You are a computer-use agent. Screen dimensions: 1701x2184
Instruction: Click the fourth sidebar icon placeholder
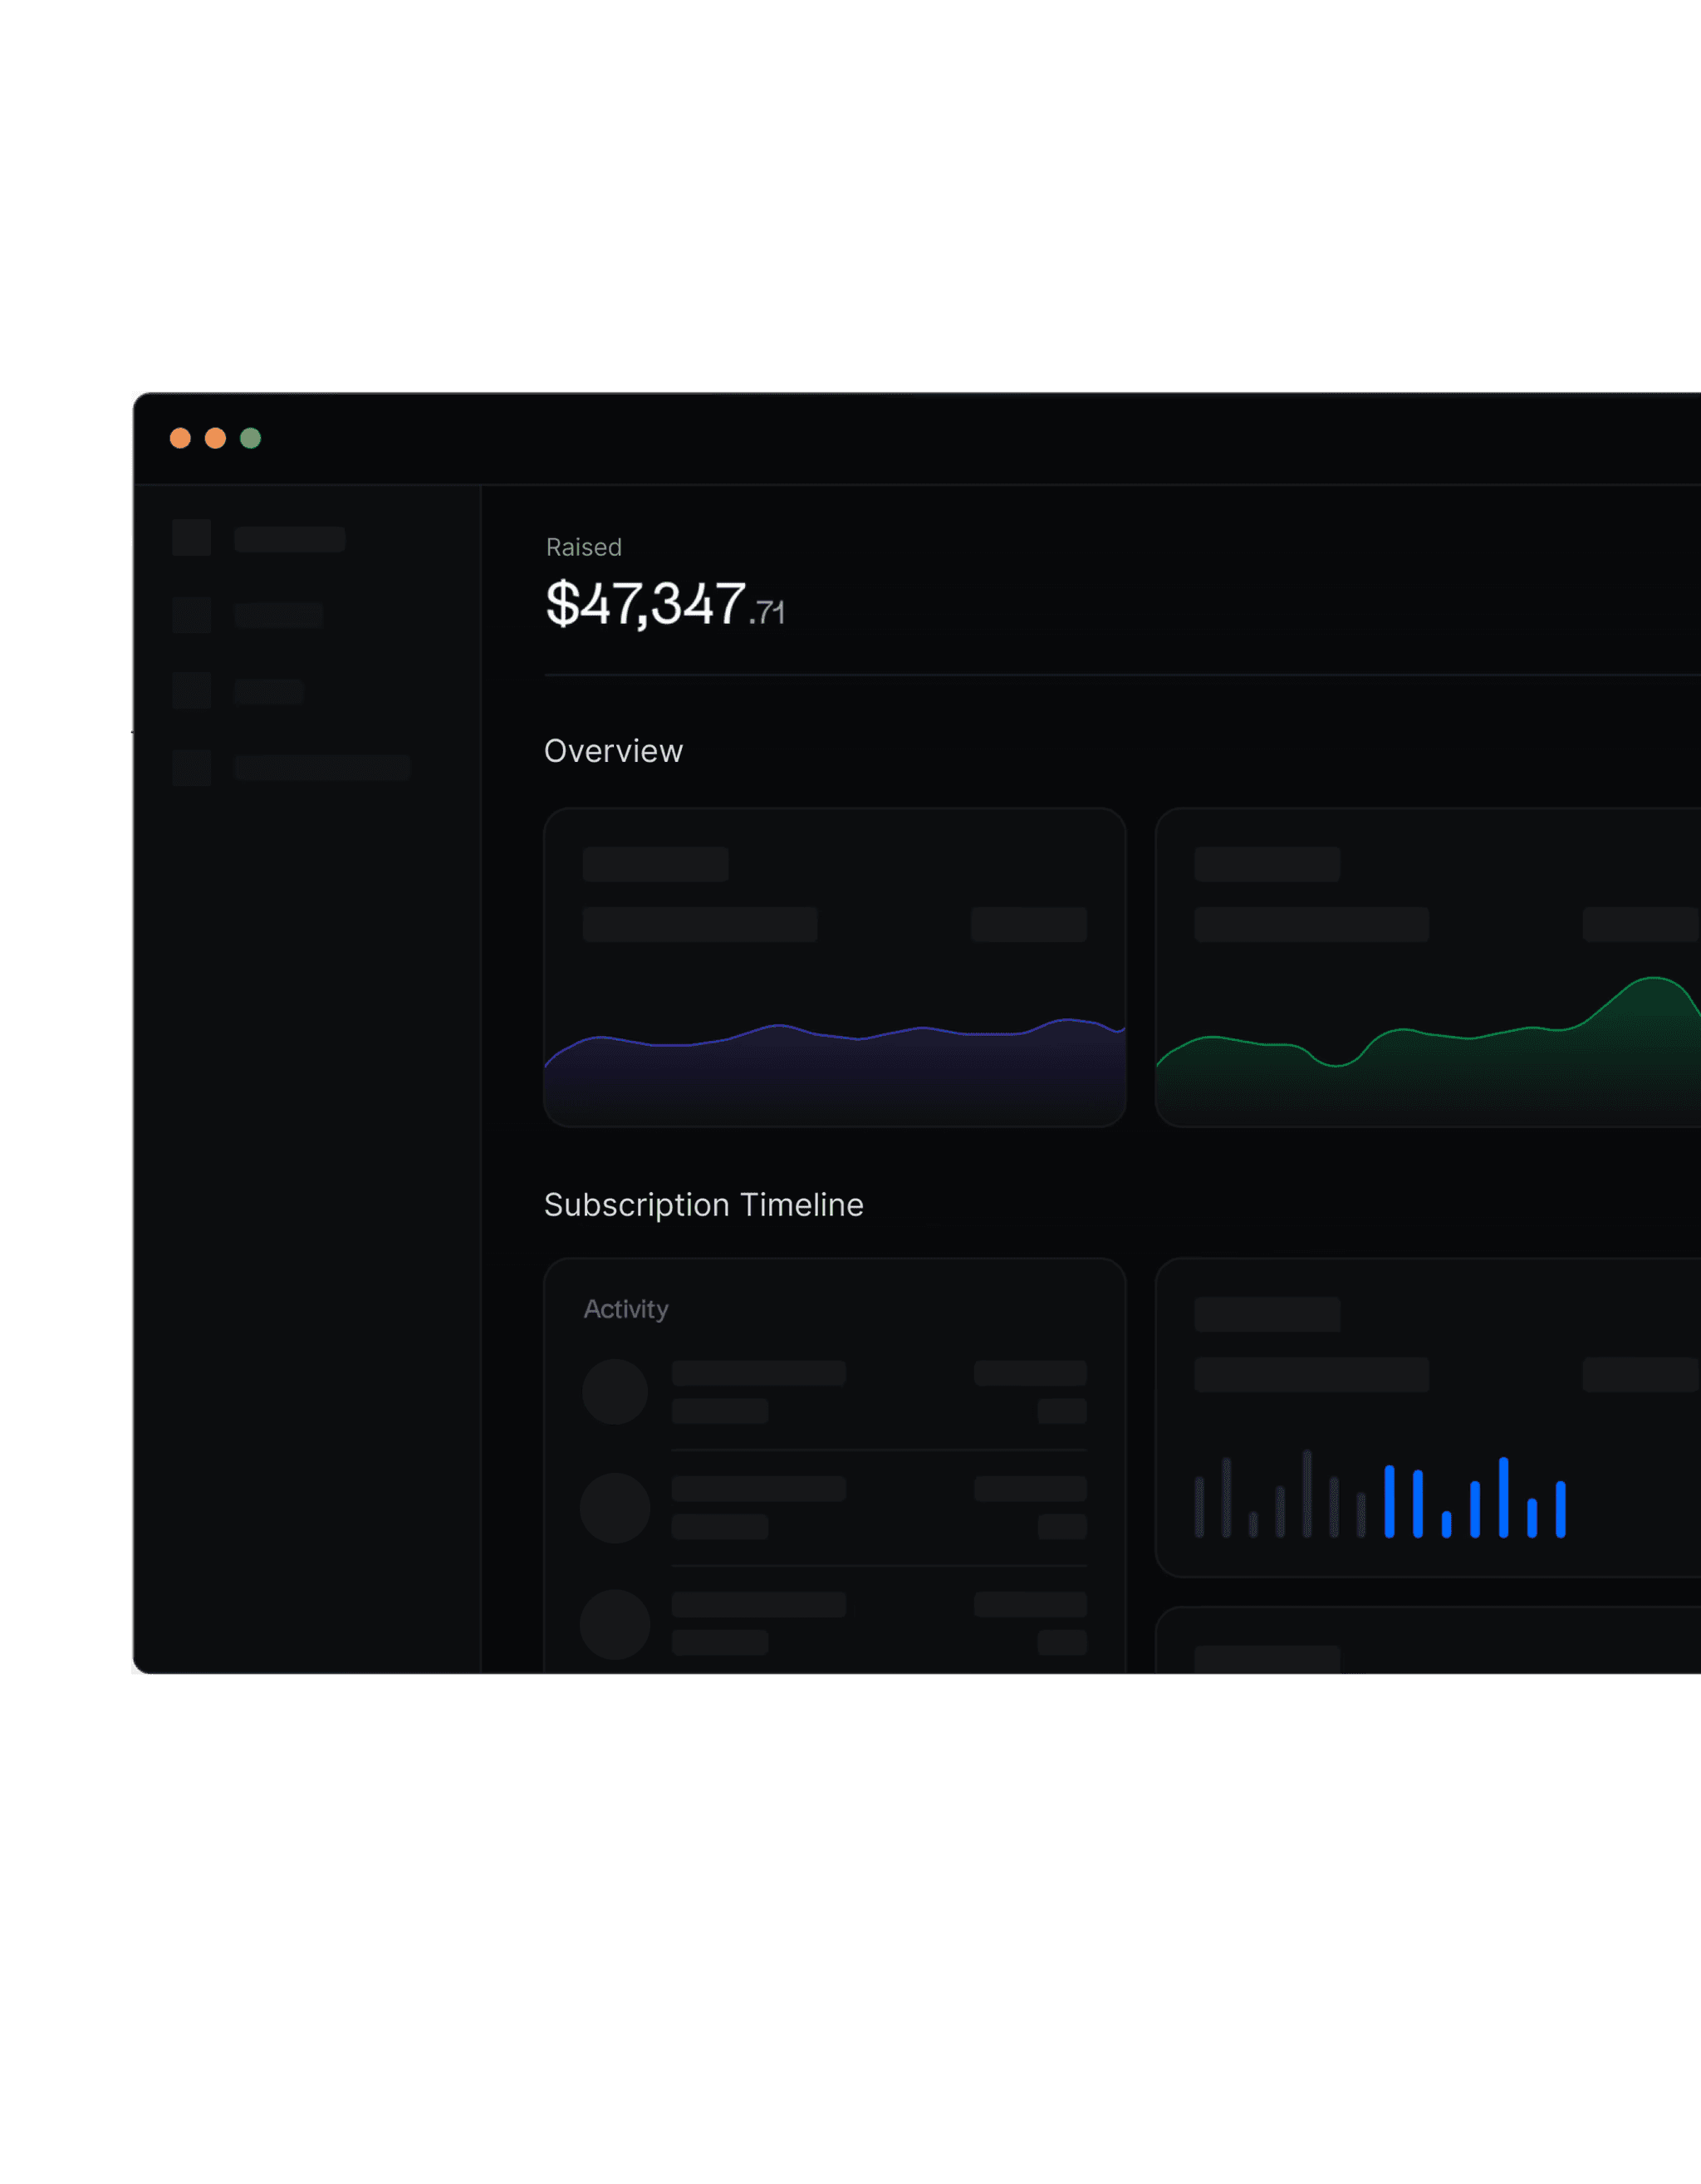(191, 767)
